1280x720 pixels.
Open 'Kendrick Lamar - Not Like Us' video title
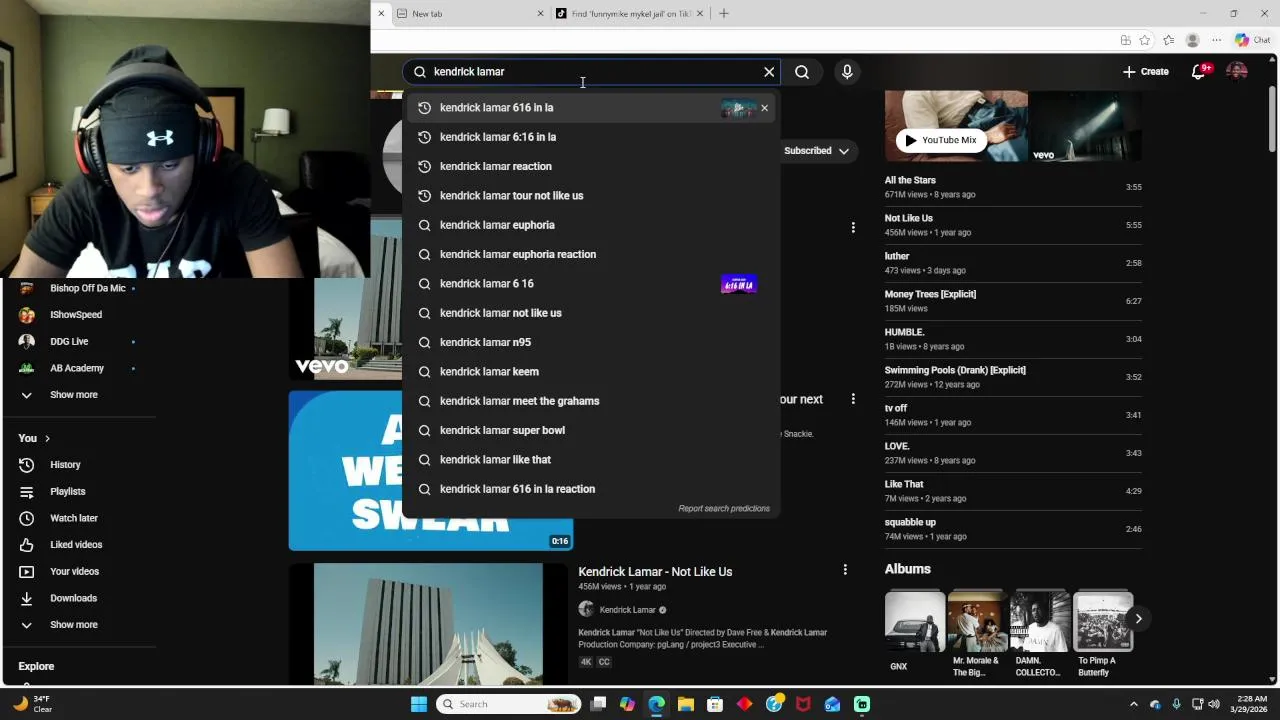click(655, 572)
